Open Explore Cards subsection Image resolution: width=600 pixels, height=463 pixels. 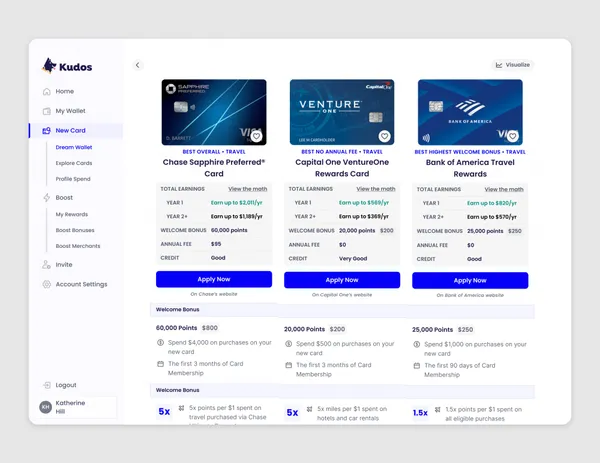(x=74, y=163)
